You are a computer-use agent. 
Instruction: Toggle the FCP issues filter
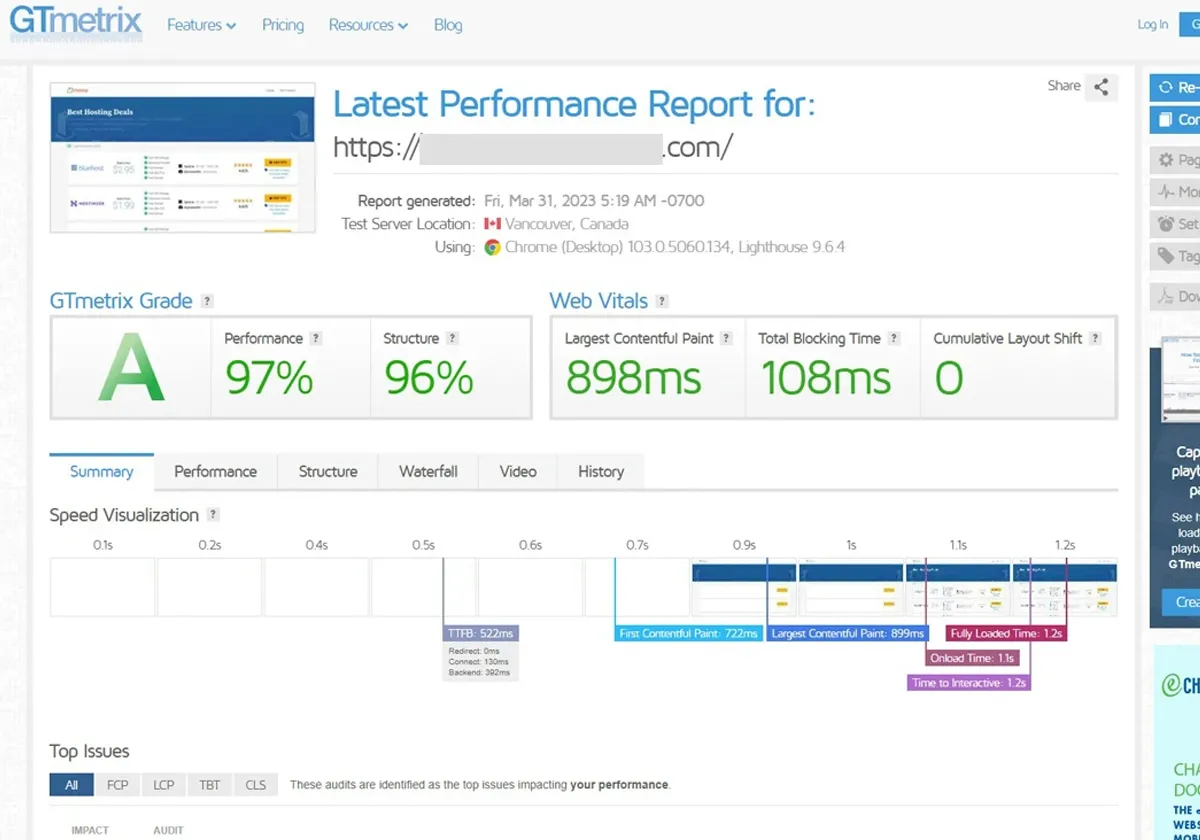117,785
